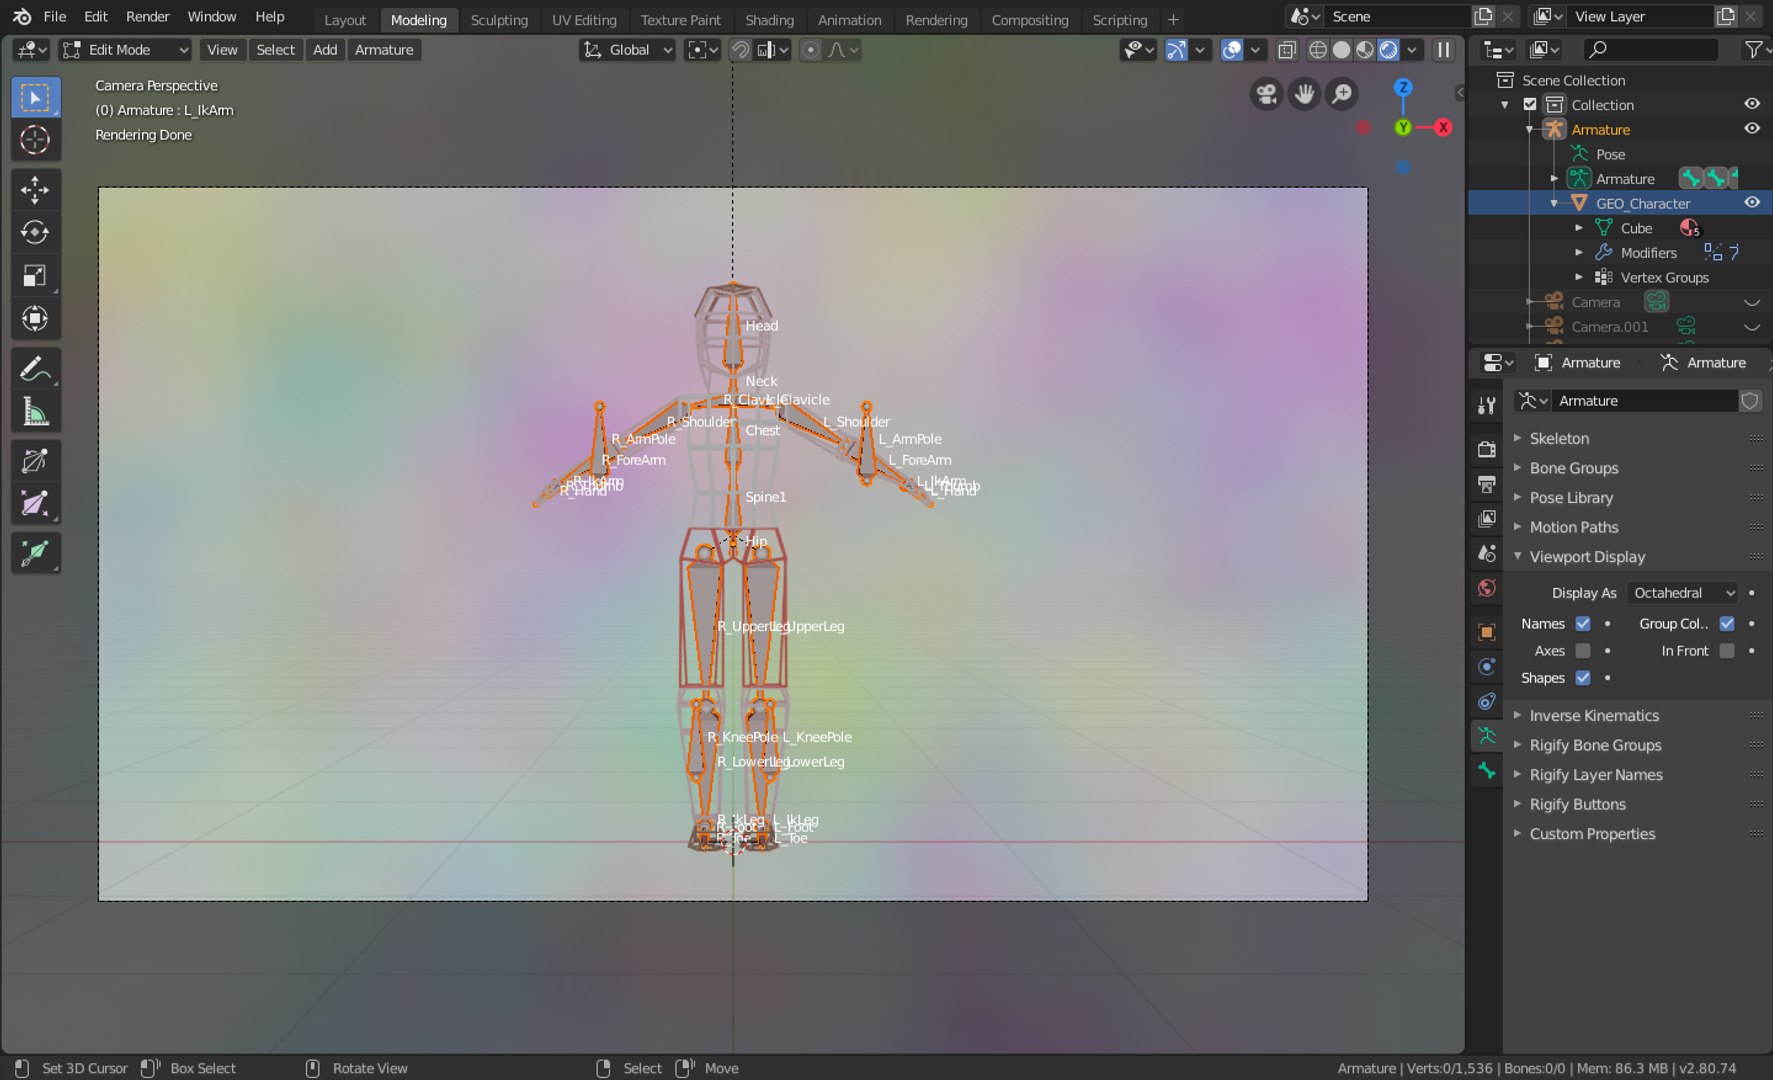Open the Global transform orientation dropdown
This screenshot has width=1773, height=1080.
pos(628,50)
